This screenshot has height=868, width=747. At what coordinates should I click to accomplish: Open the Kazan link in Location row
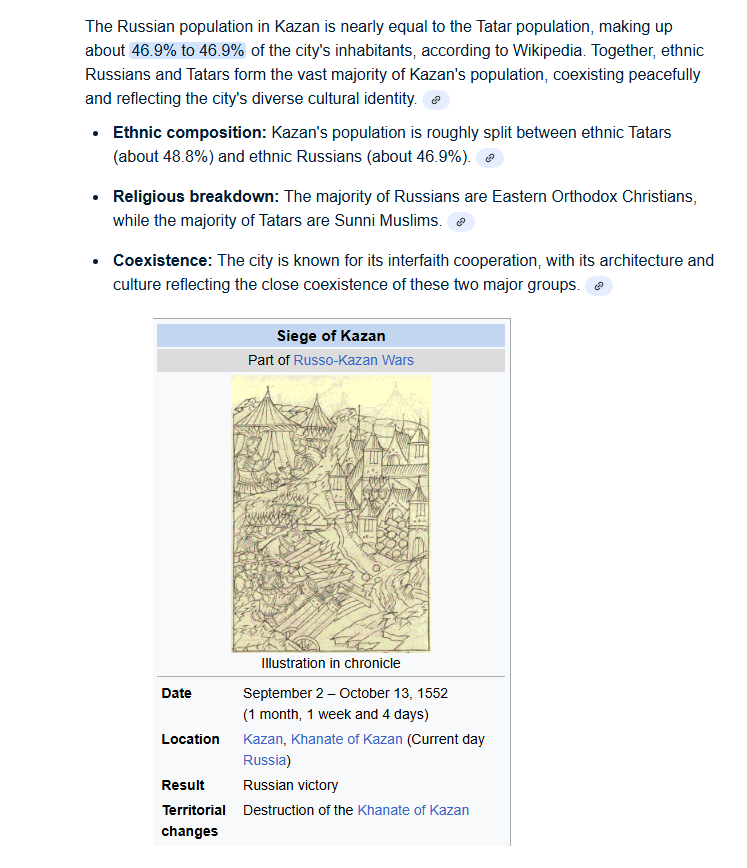tap(262, 740)
